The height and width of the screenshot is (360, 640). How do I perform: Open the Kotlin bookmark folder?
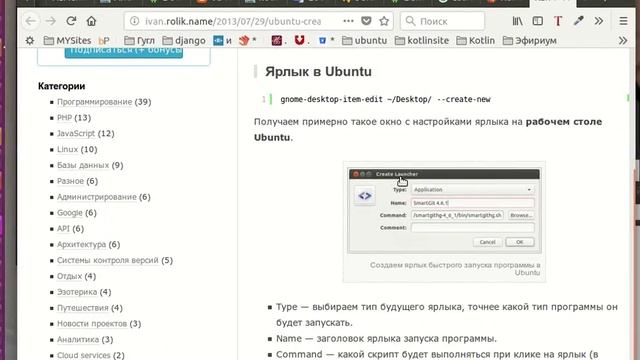tap(476, 40)
